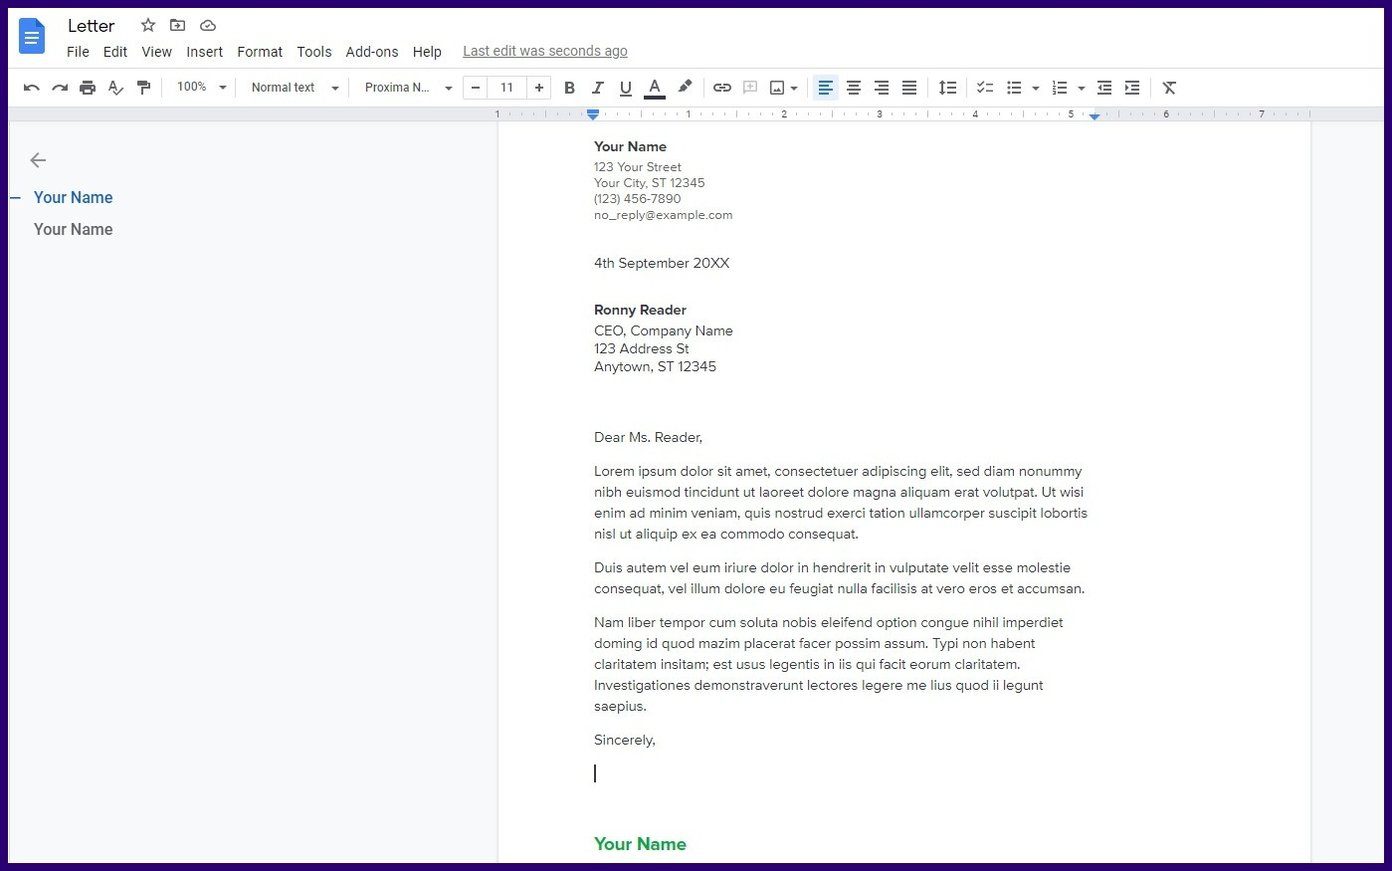Click the Sincerely, closing line
This screenshot has height=871, width=1392.
pyautogui.click(x=625, y=740)
